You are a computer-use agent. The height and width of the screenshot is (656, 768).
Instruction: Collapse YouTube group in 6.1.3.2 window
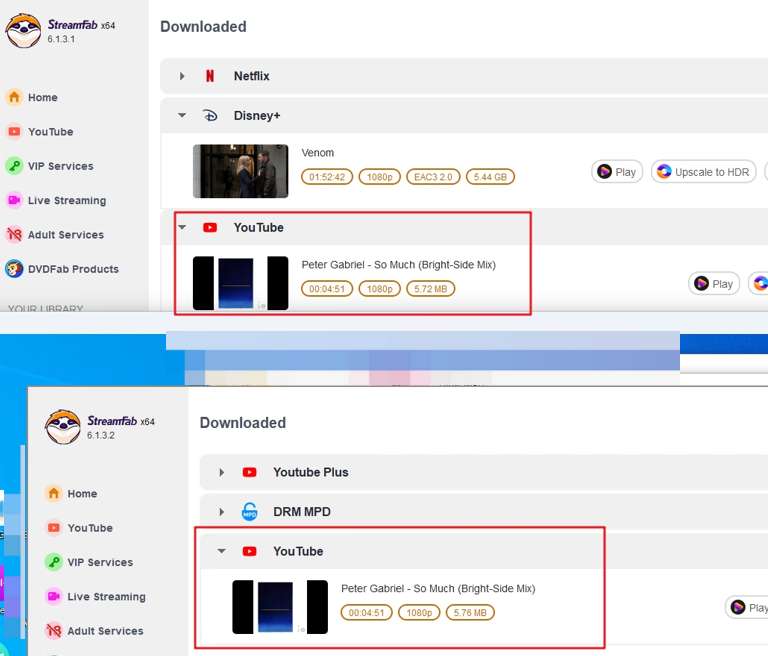point(221,551)
